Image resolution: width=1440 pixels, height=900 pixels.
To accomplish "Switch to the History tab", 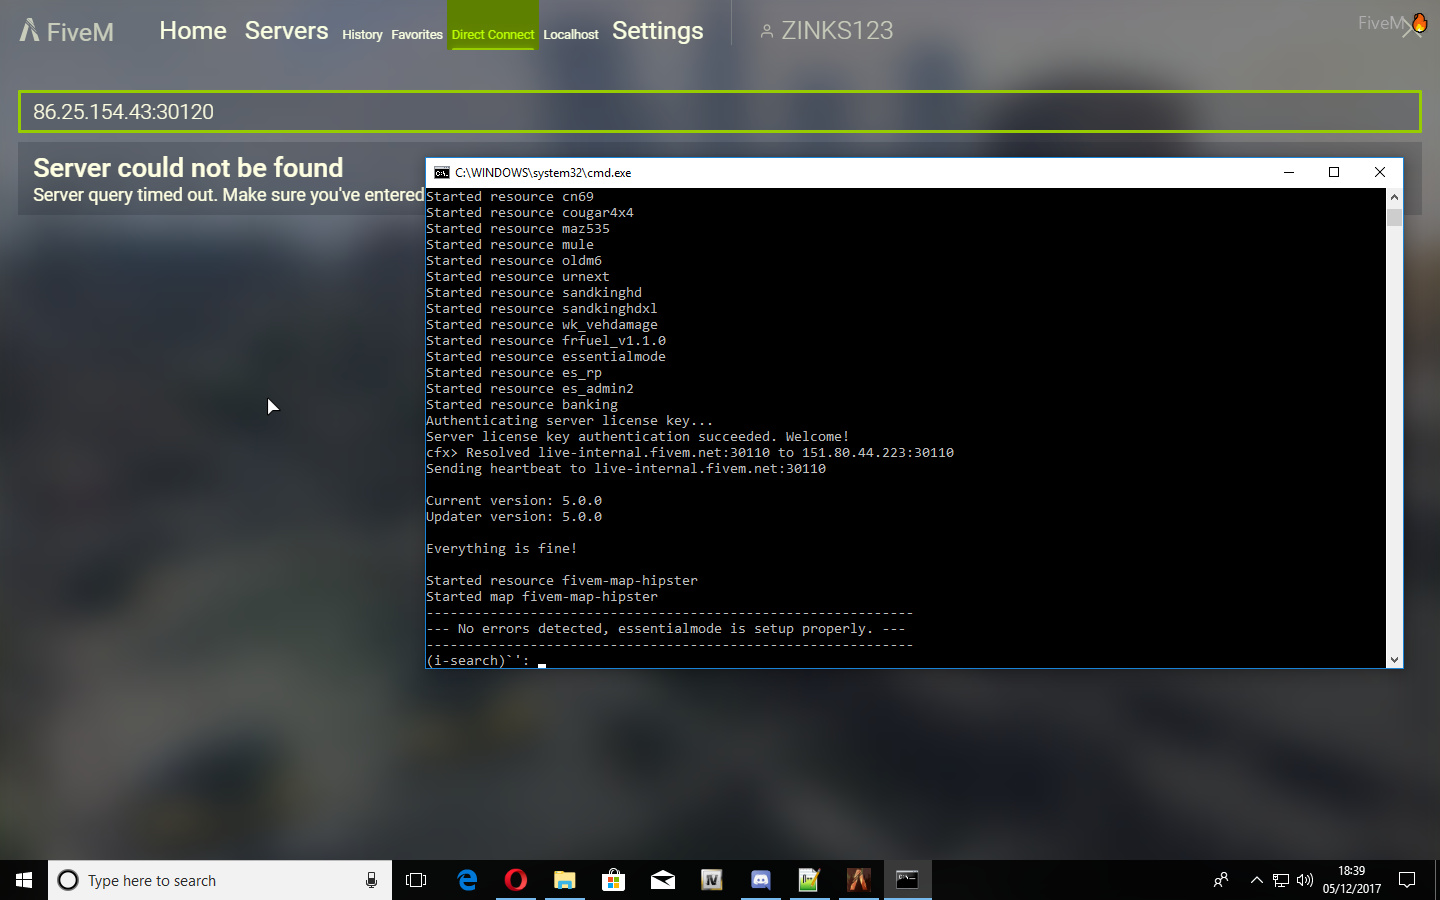I will (x=362, y=34).
